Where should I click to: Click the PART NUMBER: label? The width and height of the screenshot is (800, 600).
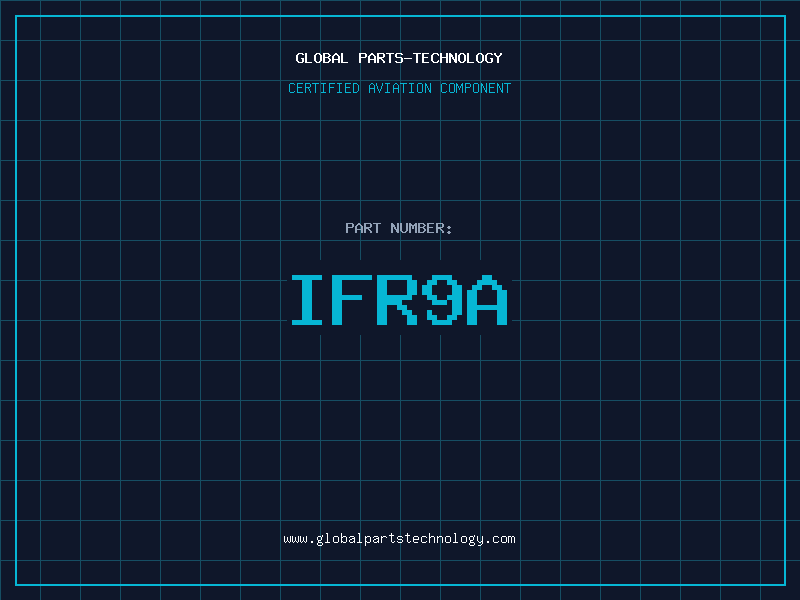point(399,228)
